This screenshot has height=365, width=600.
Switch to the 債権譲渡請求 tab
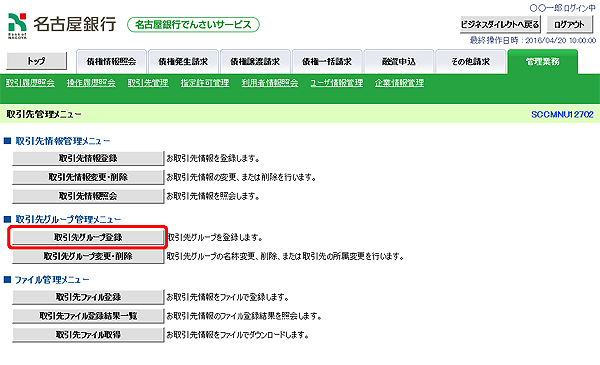pyautogui.click(x=255, y=62)
